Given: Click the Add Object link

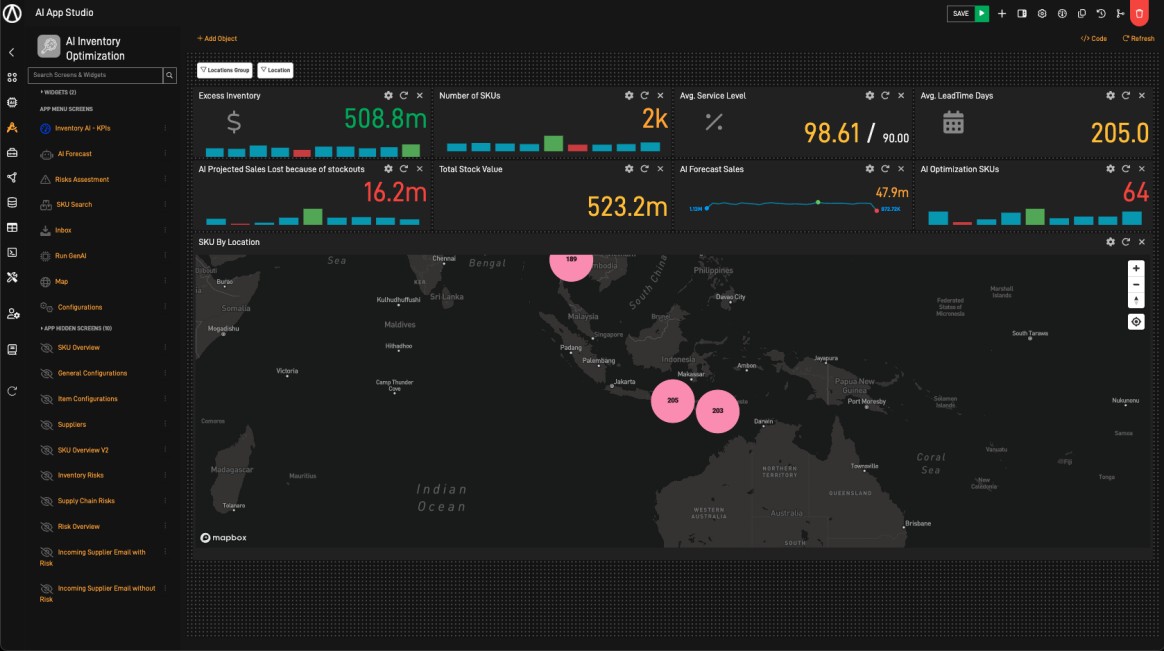Looking at the screenshot, I should click(x=217, y=38).
